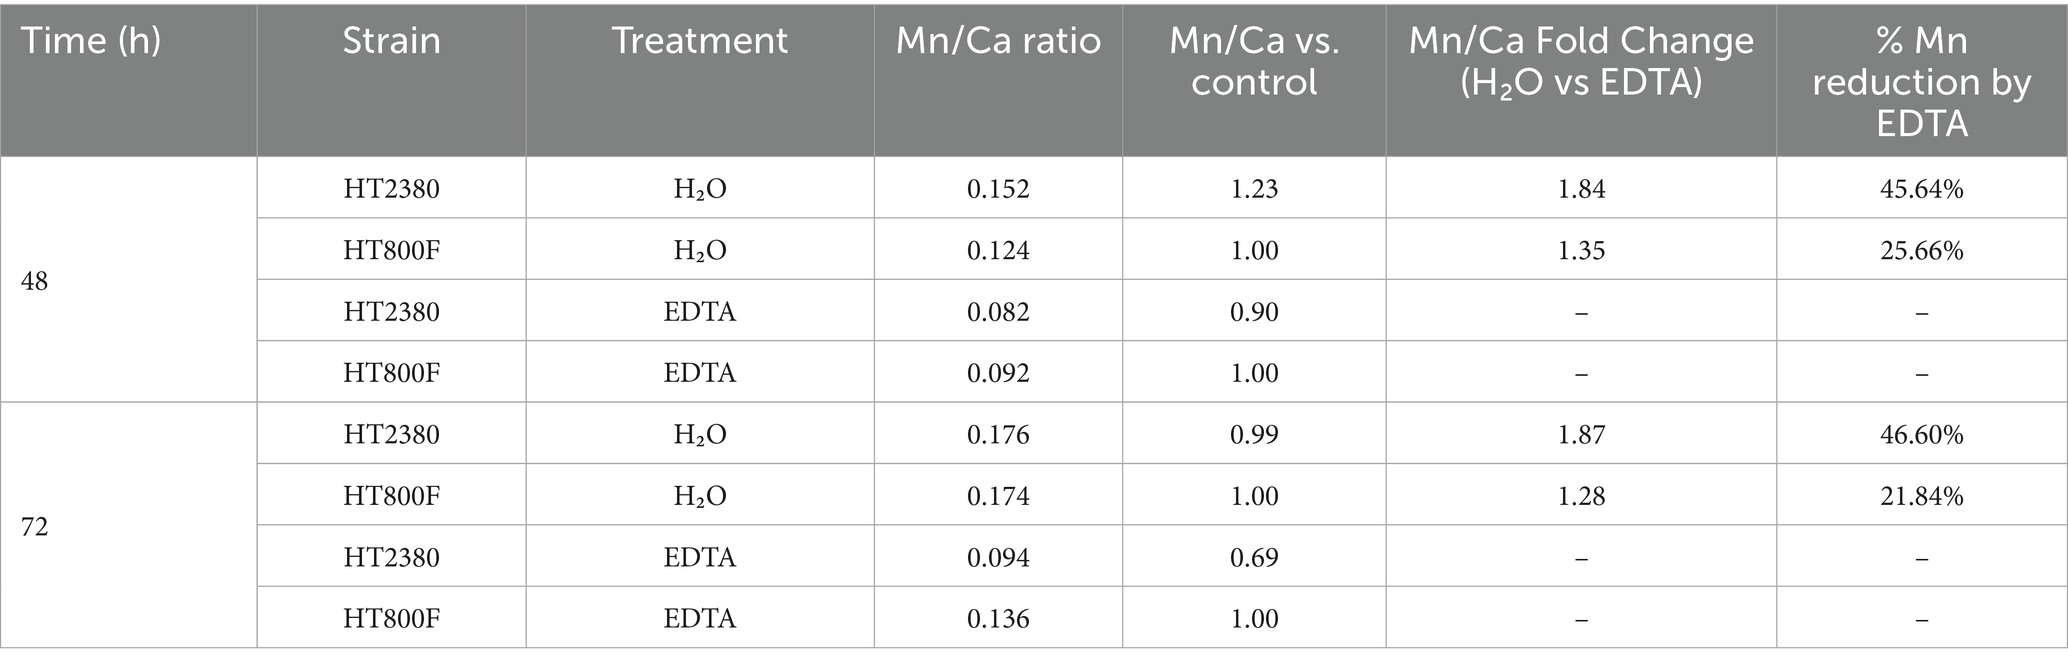The width and height of the screenshot is (2068, 666).
Task: Select the cell showing 46.60%
Action: [1921, 435]
